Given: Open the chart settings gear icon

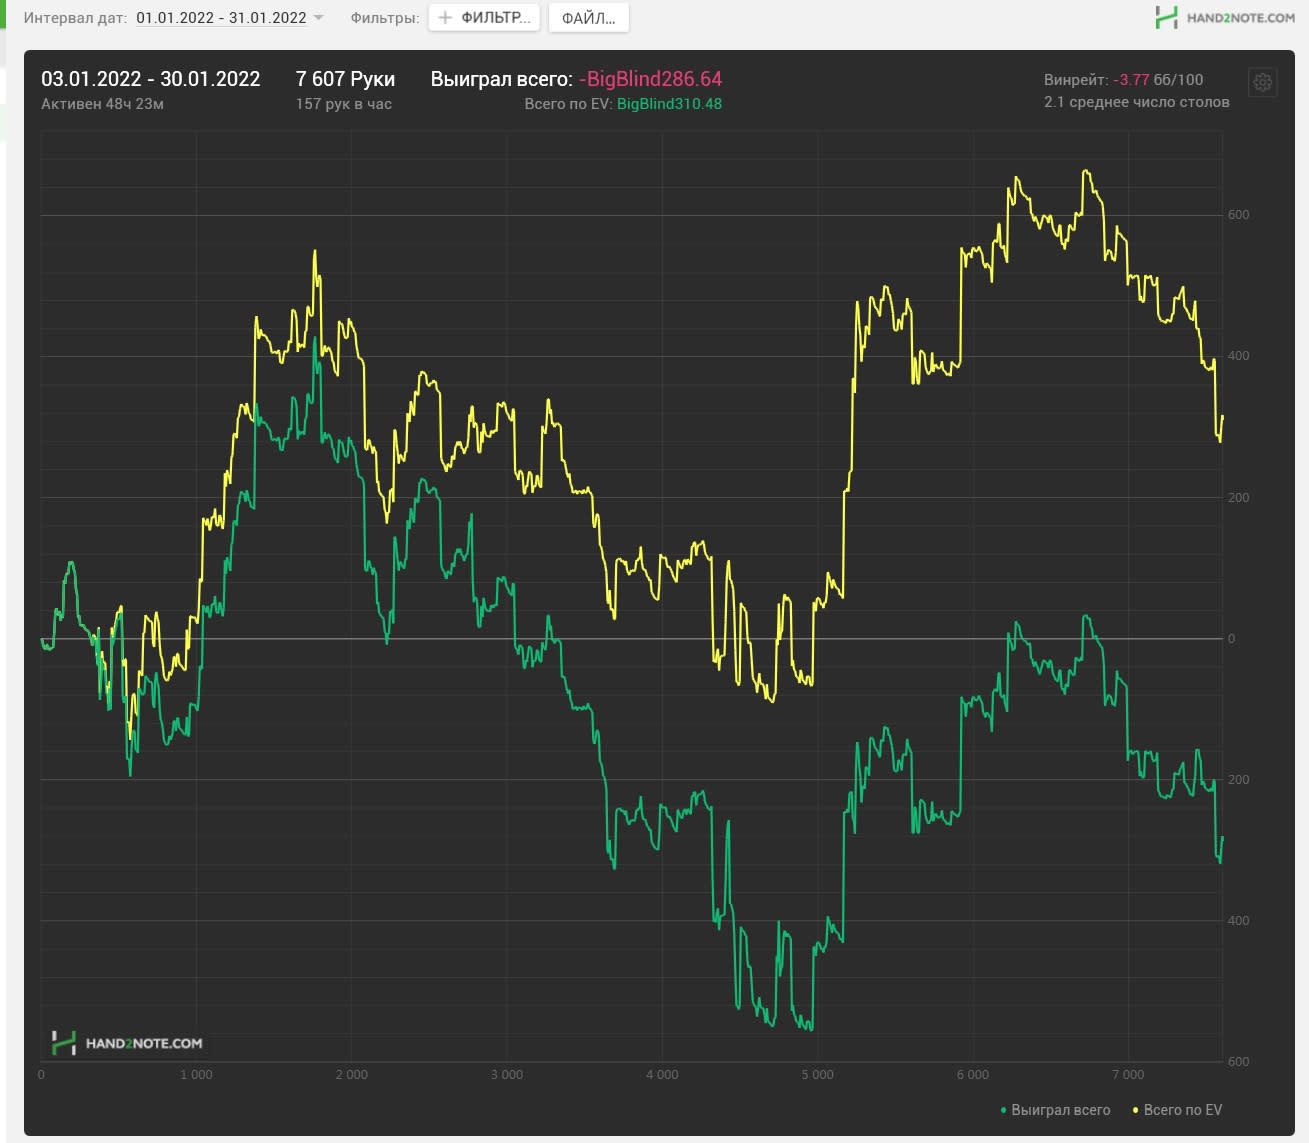Looking at the screenshot, I should pos(1263,82).
